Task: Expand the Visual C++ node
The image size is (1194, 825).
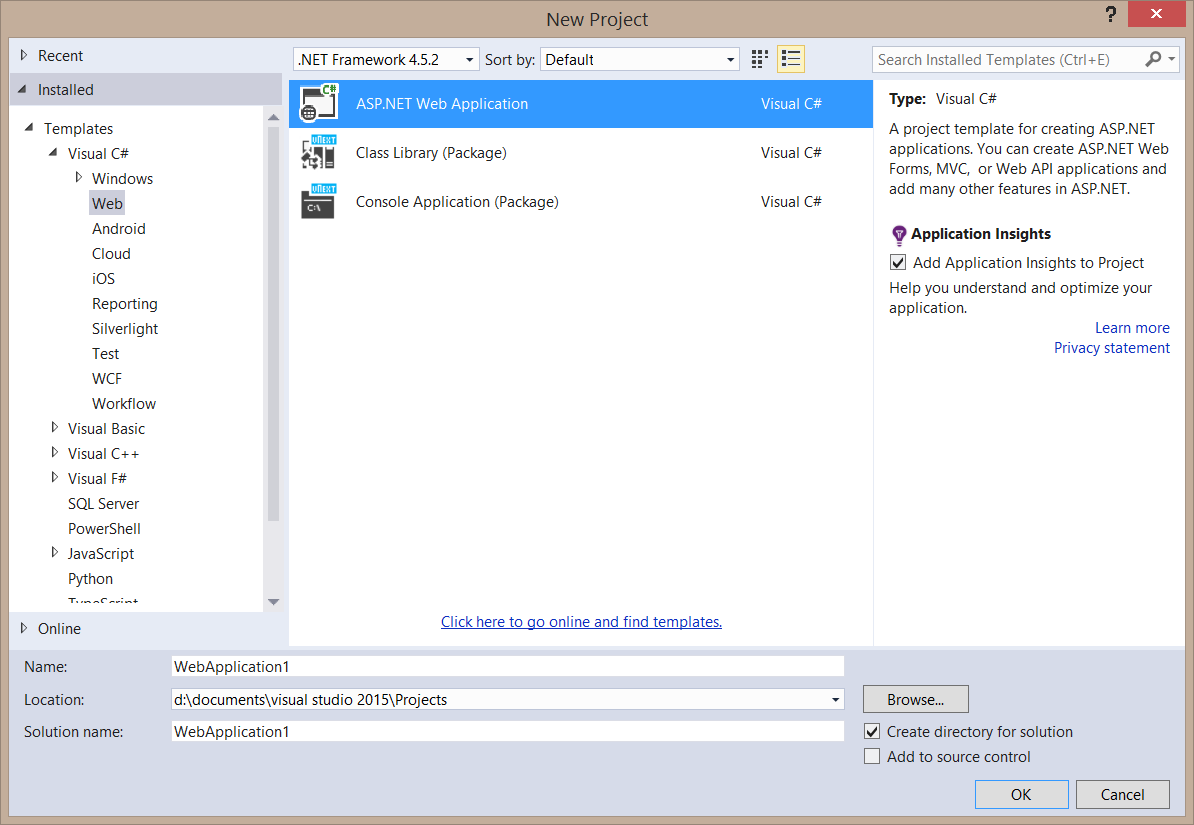Action: click(54, 452)
